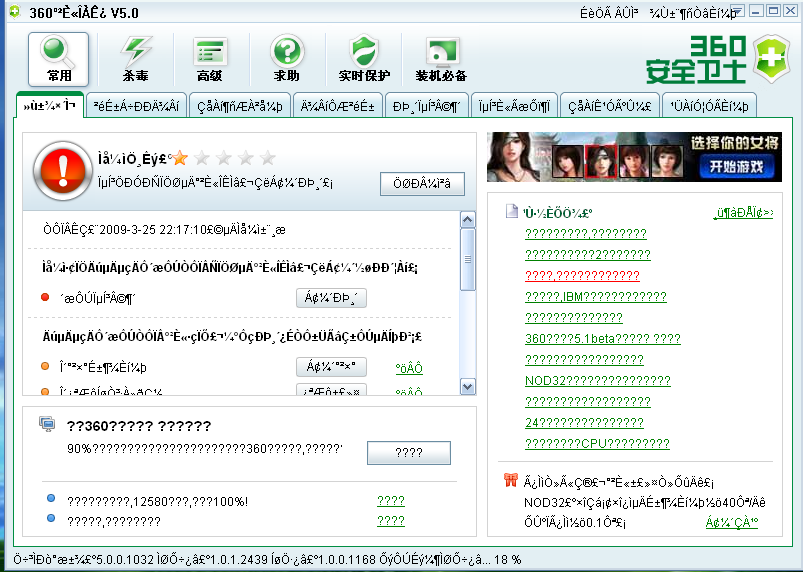Select the active '»ù±¾×´Ì¬' tab
This screenshot has width=803, height=572.
pos(50,106)
